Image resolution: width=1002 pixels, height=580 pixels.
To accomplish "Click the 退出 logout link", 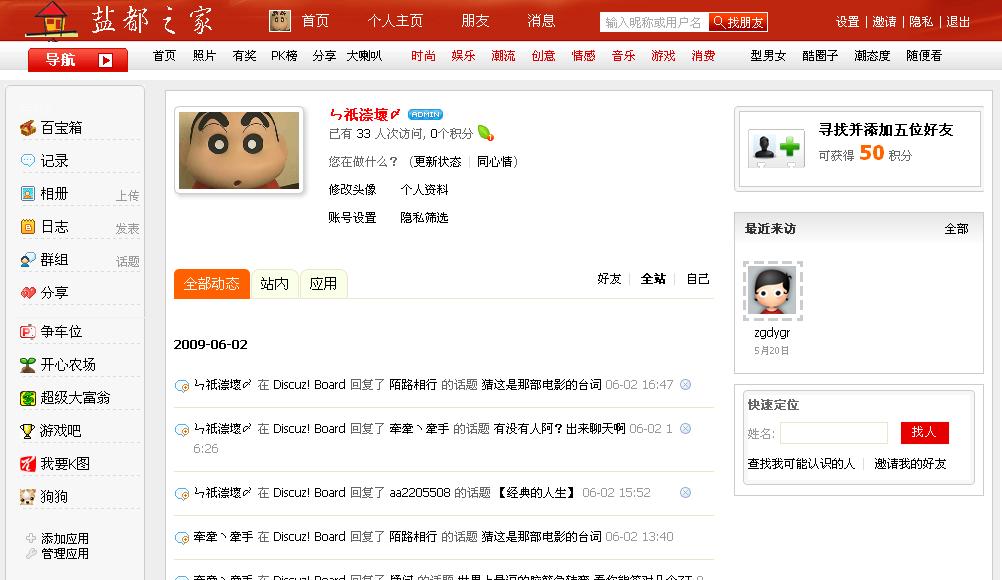I will [958, 22].
